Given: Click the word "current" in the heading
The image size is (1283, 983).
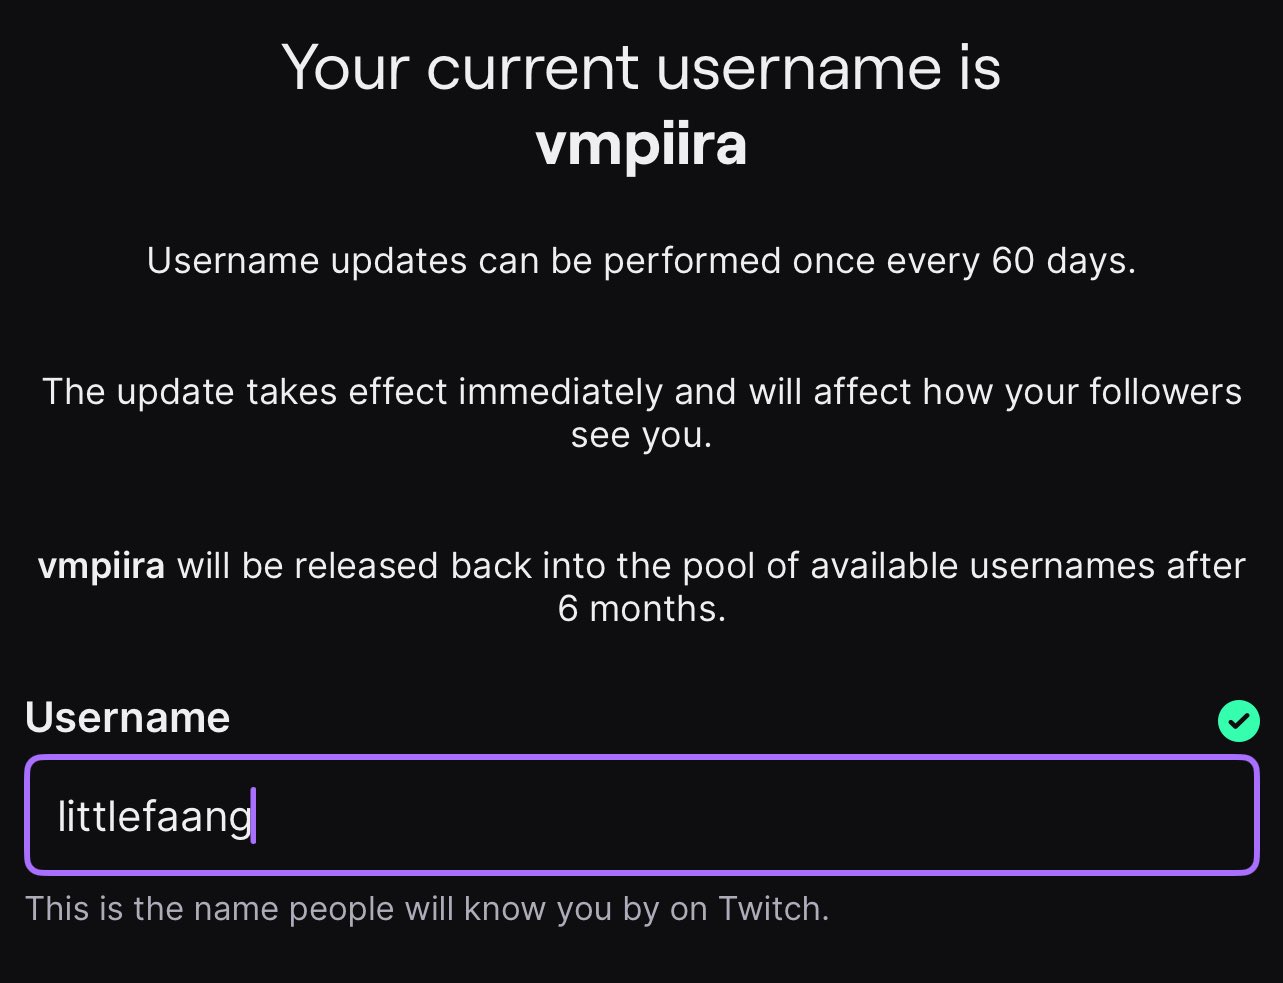Looking at the screenshot, I should click(x=532, y=68).
